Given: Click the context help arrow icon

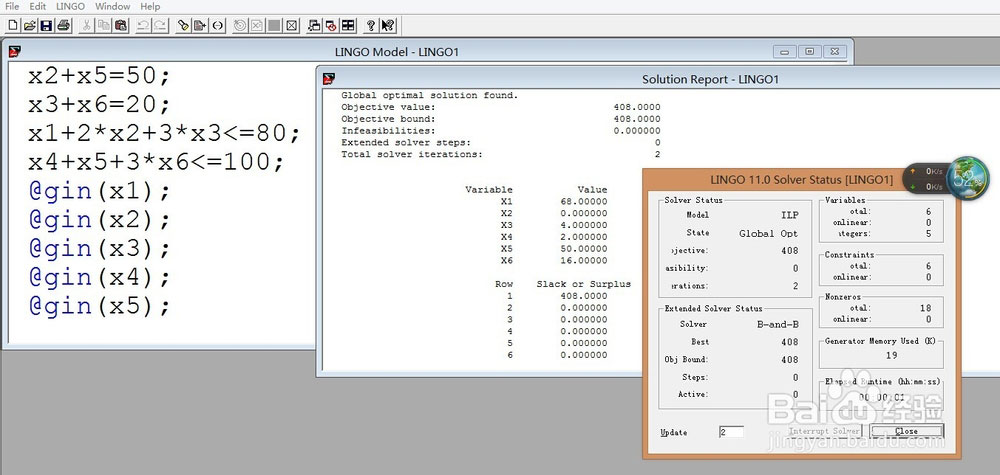Looking at the screenshot, I should pyautogui.click(x=388, y=26).
